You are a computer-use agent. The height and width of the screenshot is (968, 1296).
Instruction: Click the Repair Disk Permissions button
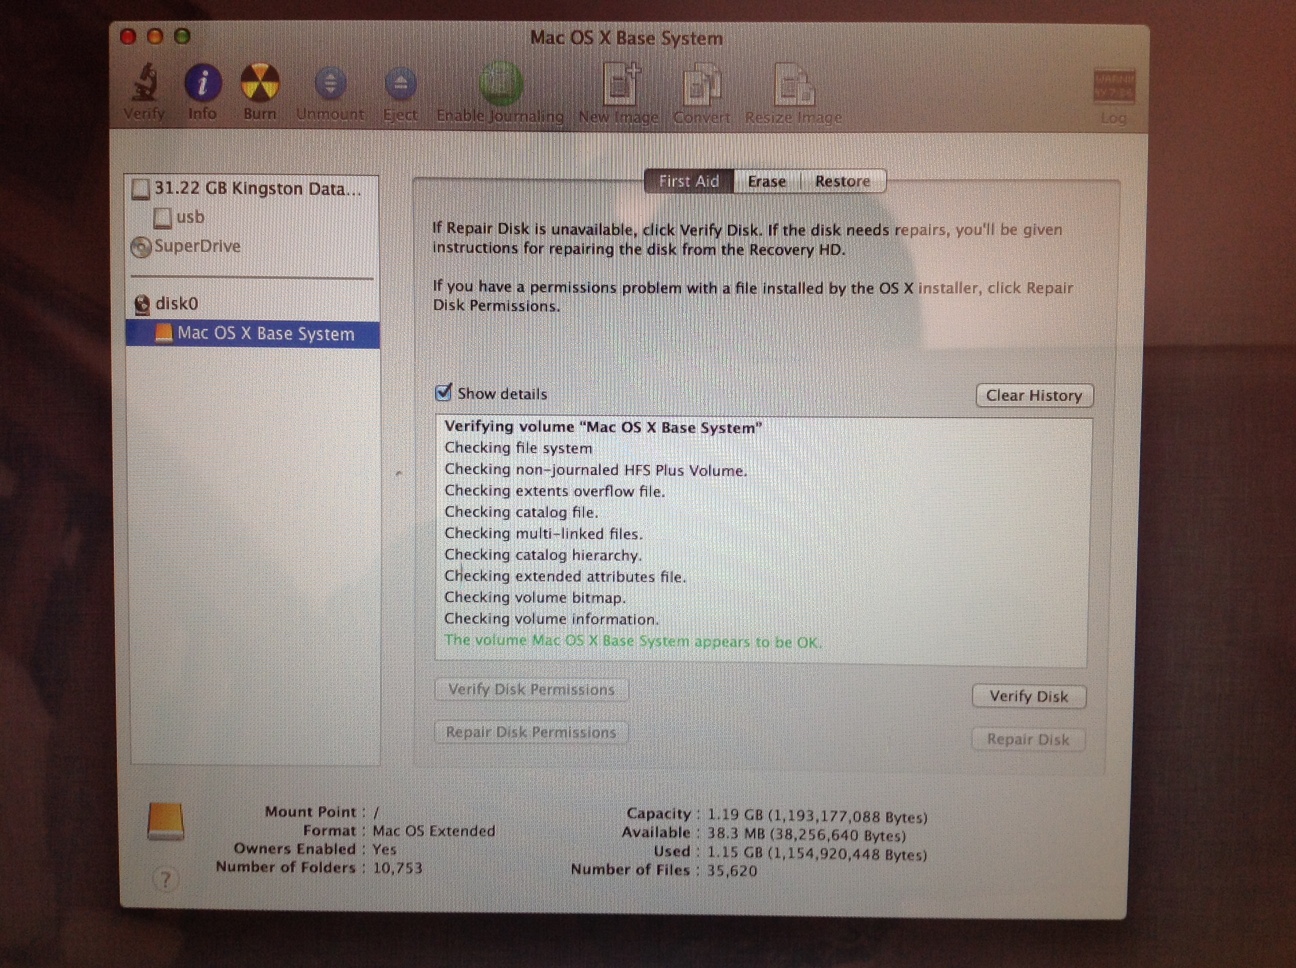pyautogui.click(x=531, y=733)
